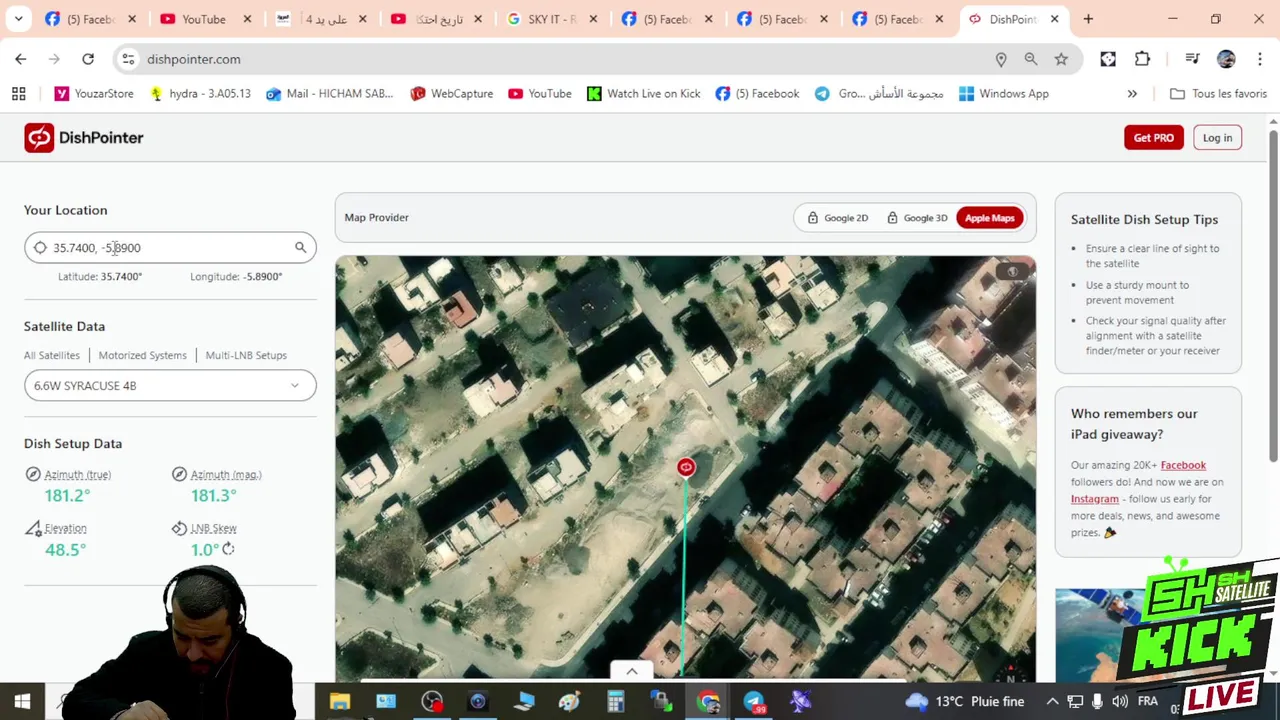Click the LNB Skew icon
This screenshot has width=1280, height=720.
pyautogui.click(x=179, y=528)
